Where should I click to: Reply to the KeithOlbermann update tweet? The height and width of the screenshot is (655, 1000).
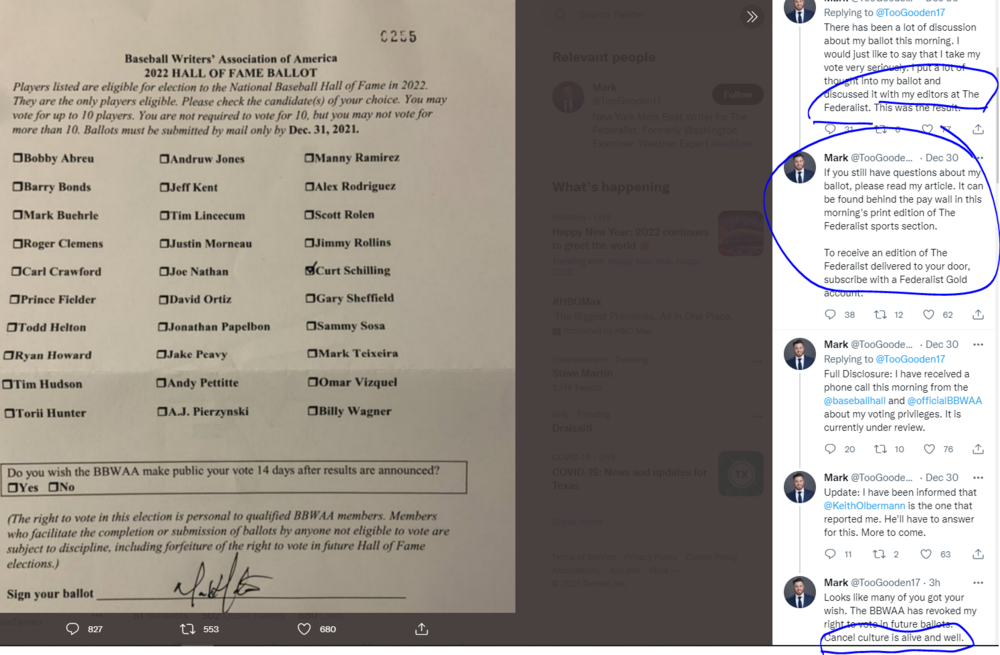(x=830, y=554)
